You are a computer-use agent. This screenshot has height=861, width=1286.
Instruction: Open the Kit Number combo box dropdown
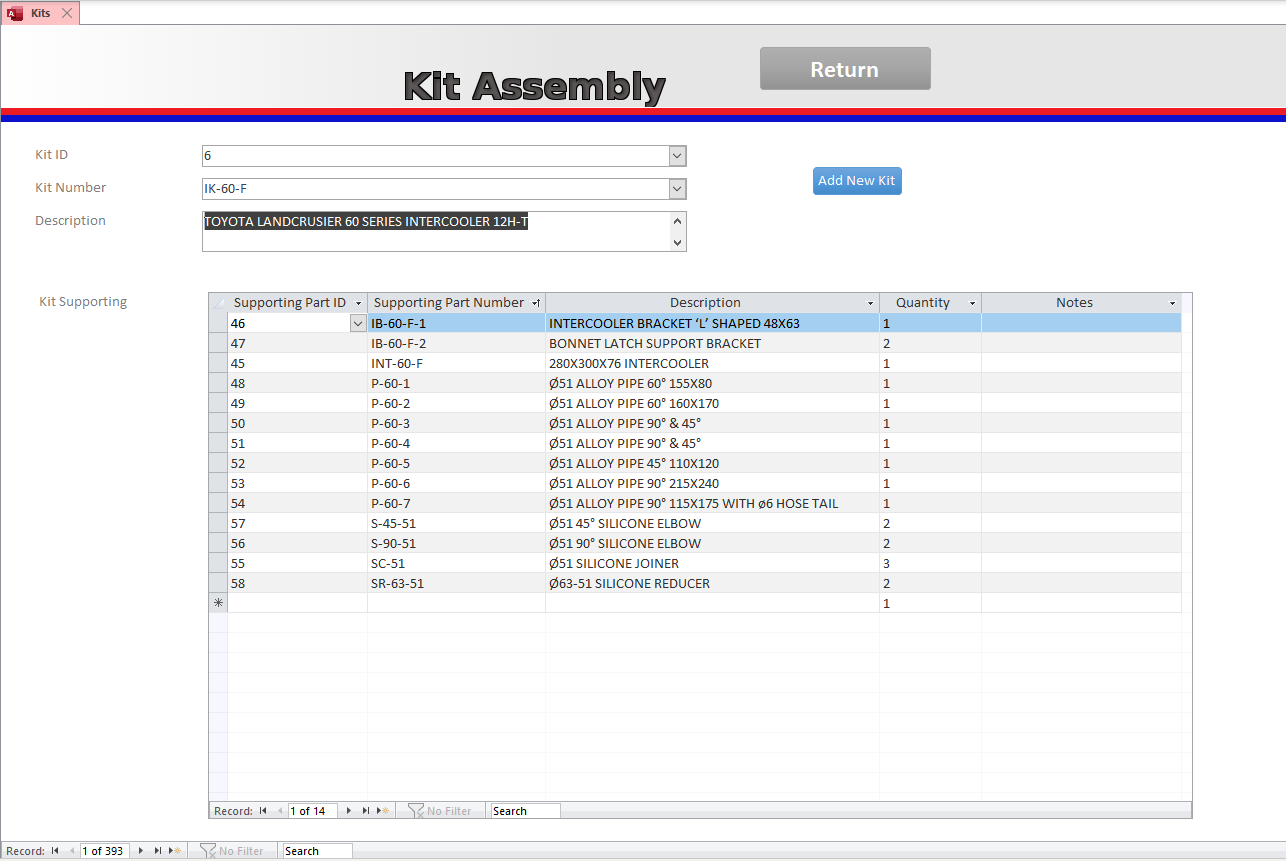coord(677,189)
